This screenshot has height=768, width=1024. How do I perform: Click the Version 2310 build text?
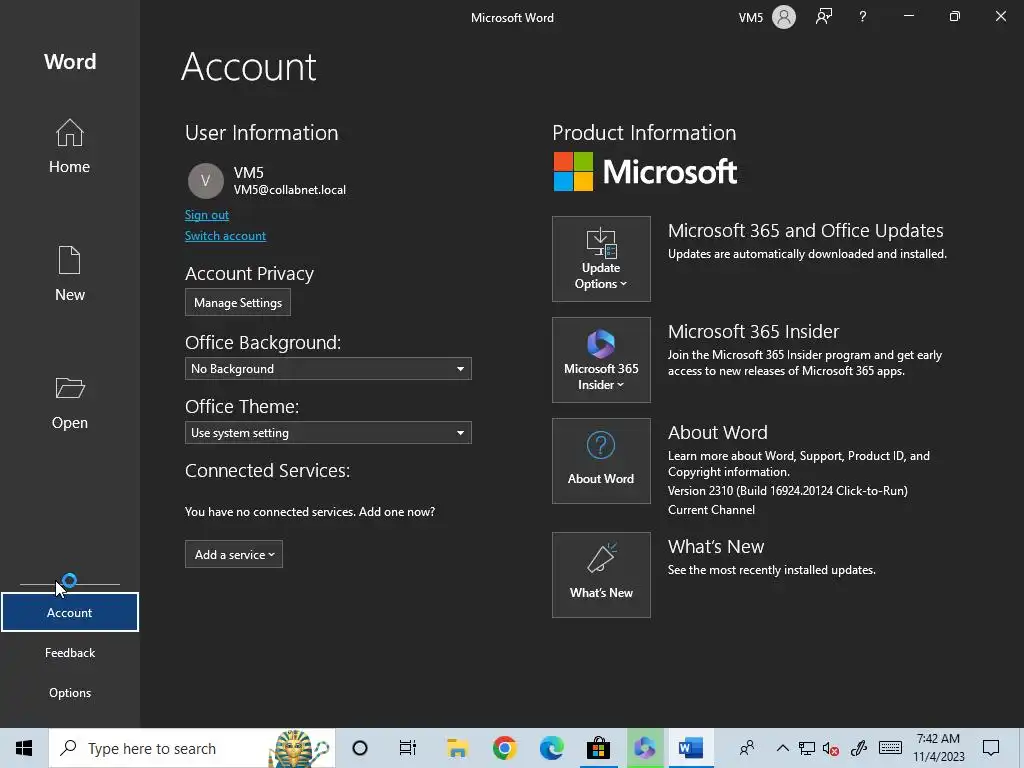pyautogui.click(x=788, y=490)
